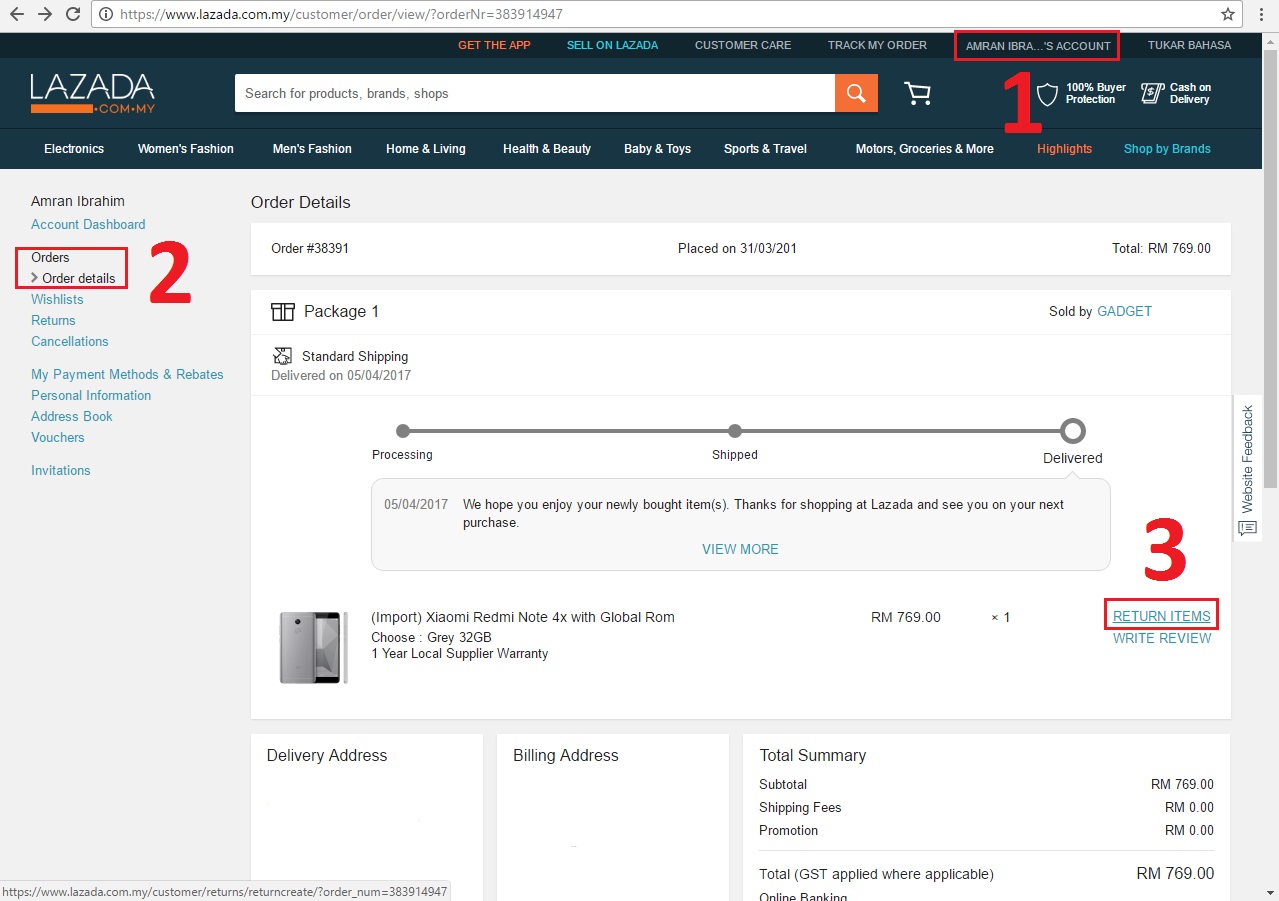Image resolution: width=1279 pixels, height=901 pixels.
Task: Click the browser URL address bar
Action: pos(665,14)
